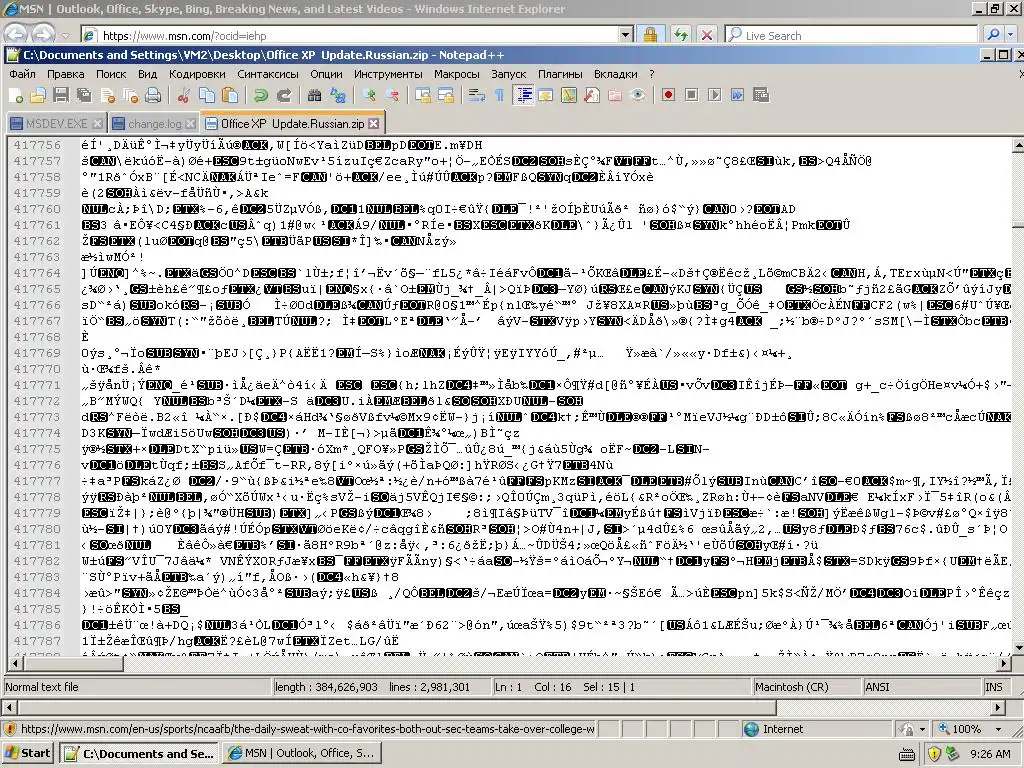Image resolution: width=1024 pixels, height=768 pixels.
Task: Open the Файл menu
Action: pos(22,74)
